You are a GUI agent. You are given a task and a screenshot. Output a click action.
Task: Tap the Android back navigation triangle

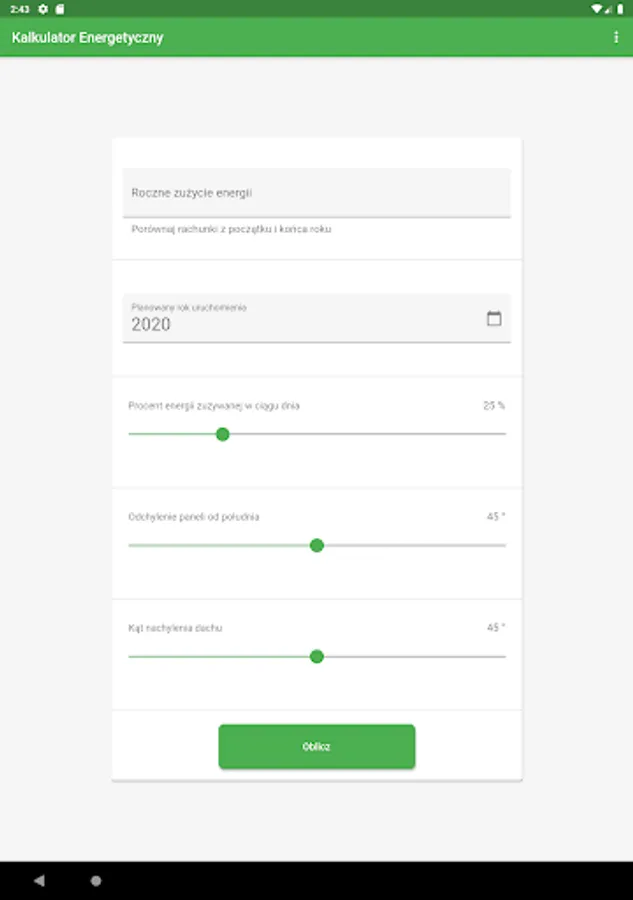[x=39, y=881]
